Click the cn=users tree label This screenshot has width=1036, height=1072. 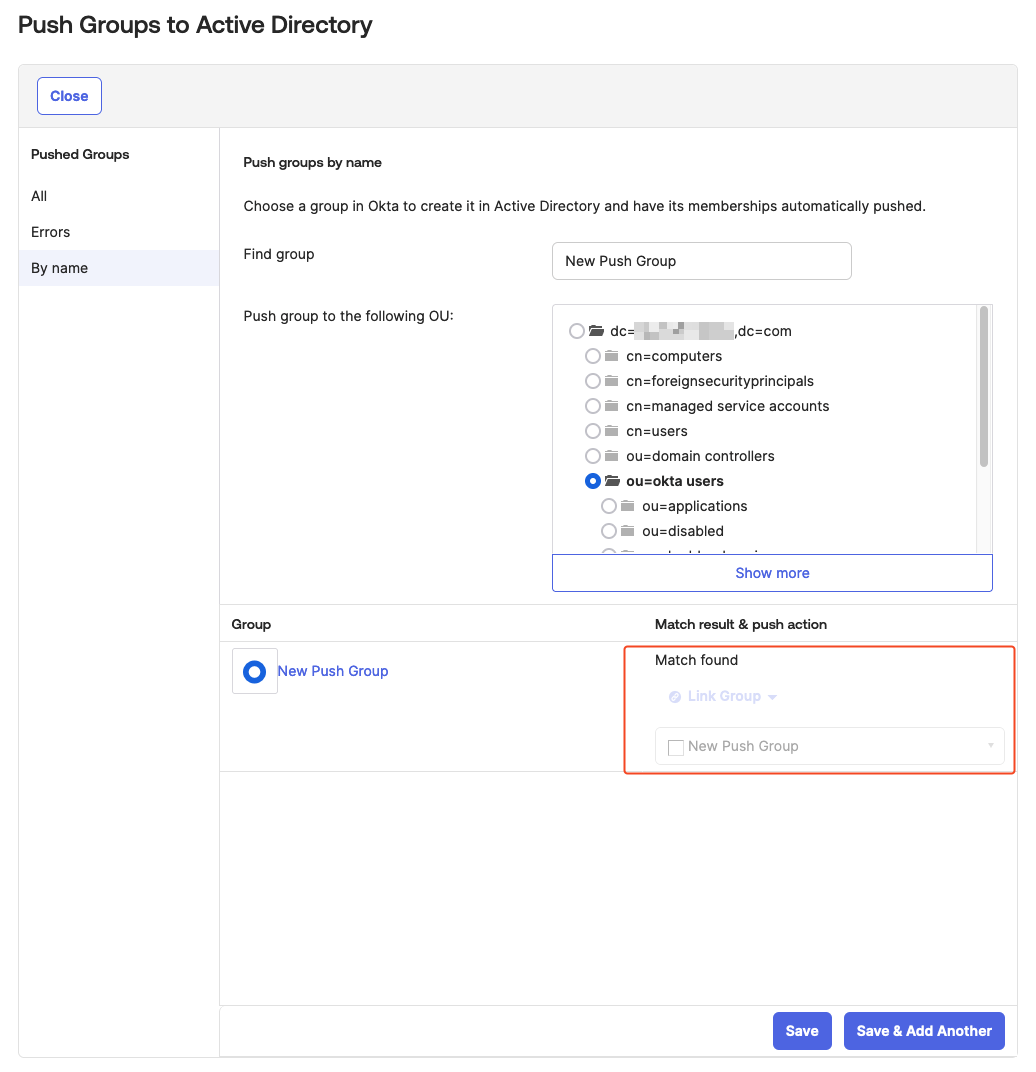click(657, 431)
